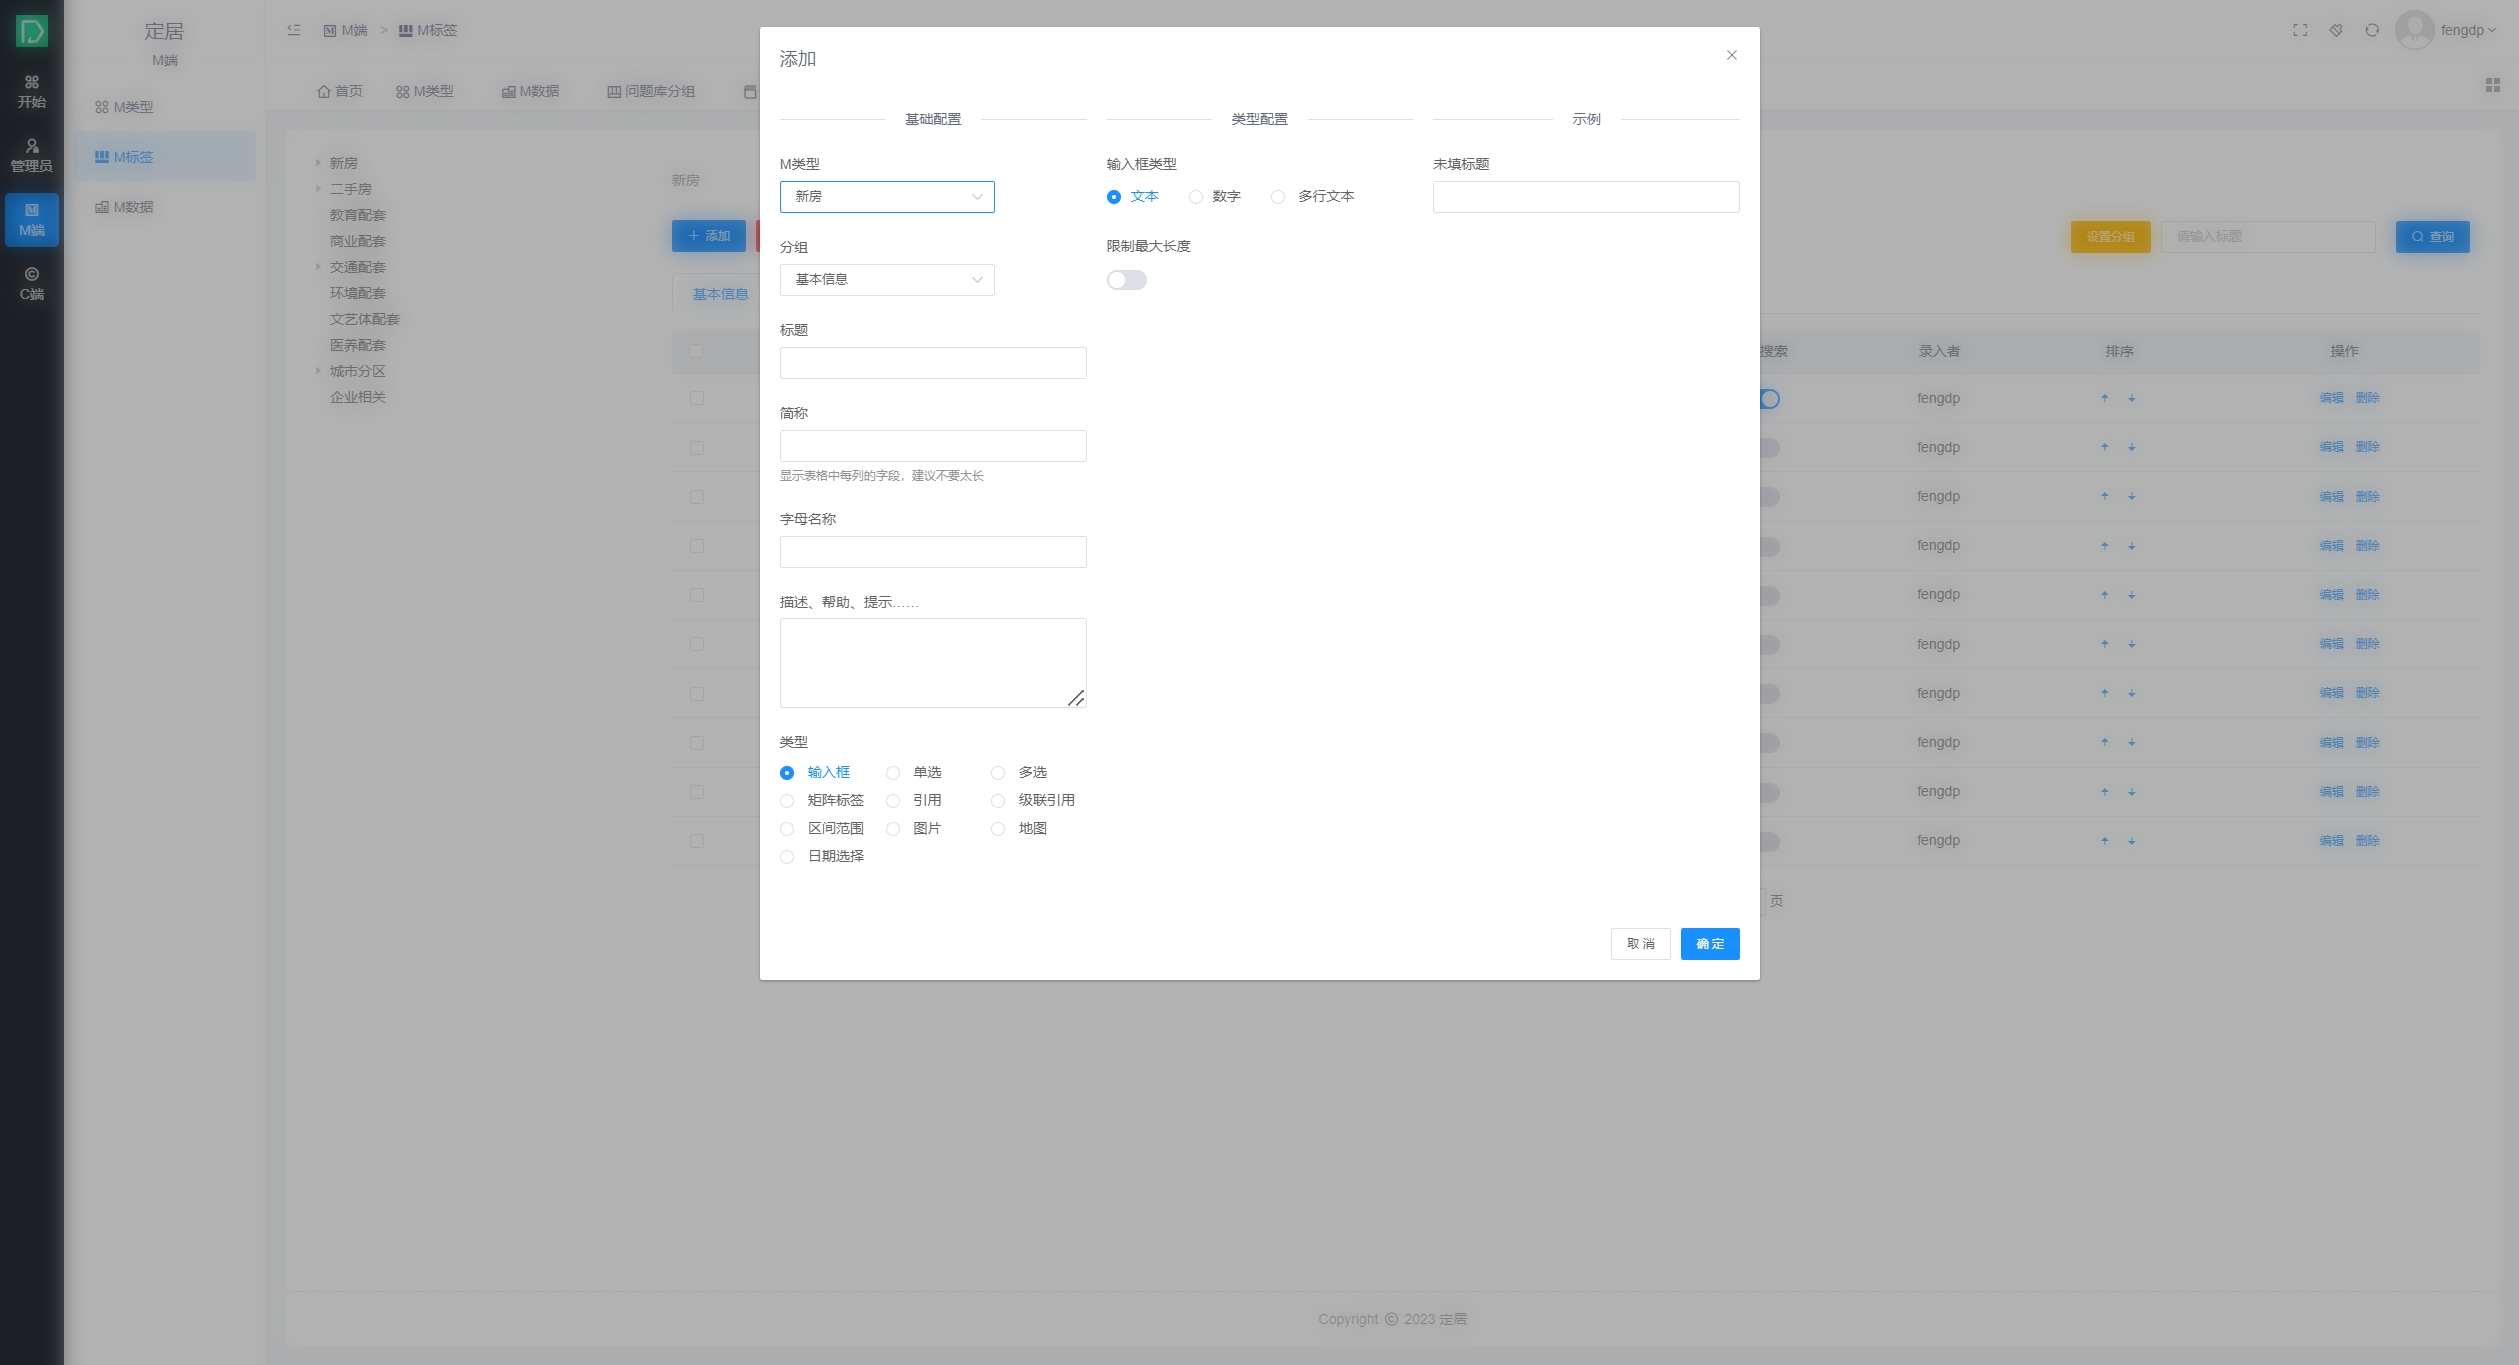Click the 确定 button

pos(1710,944)
